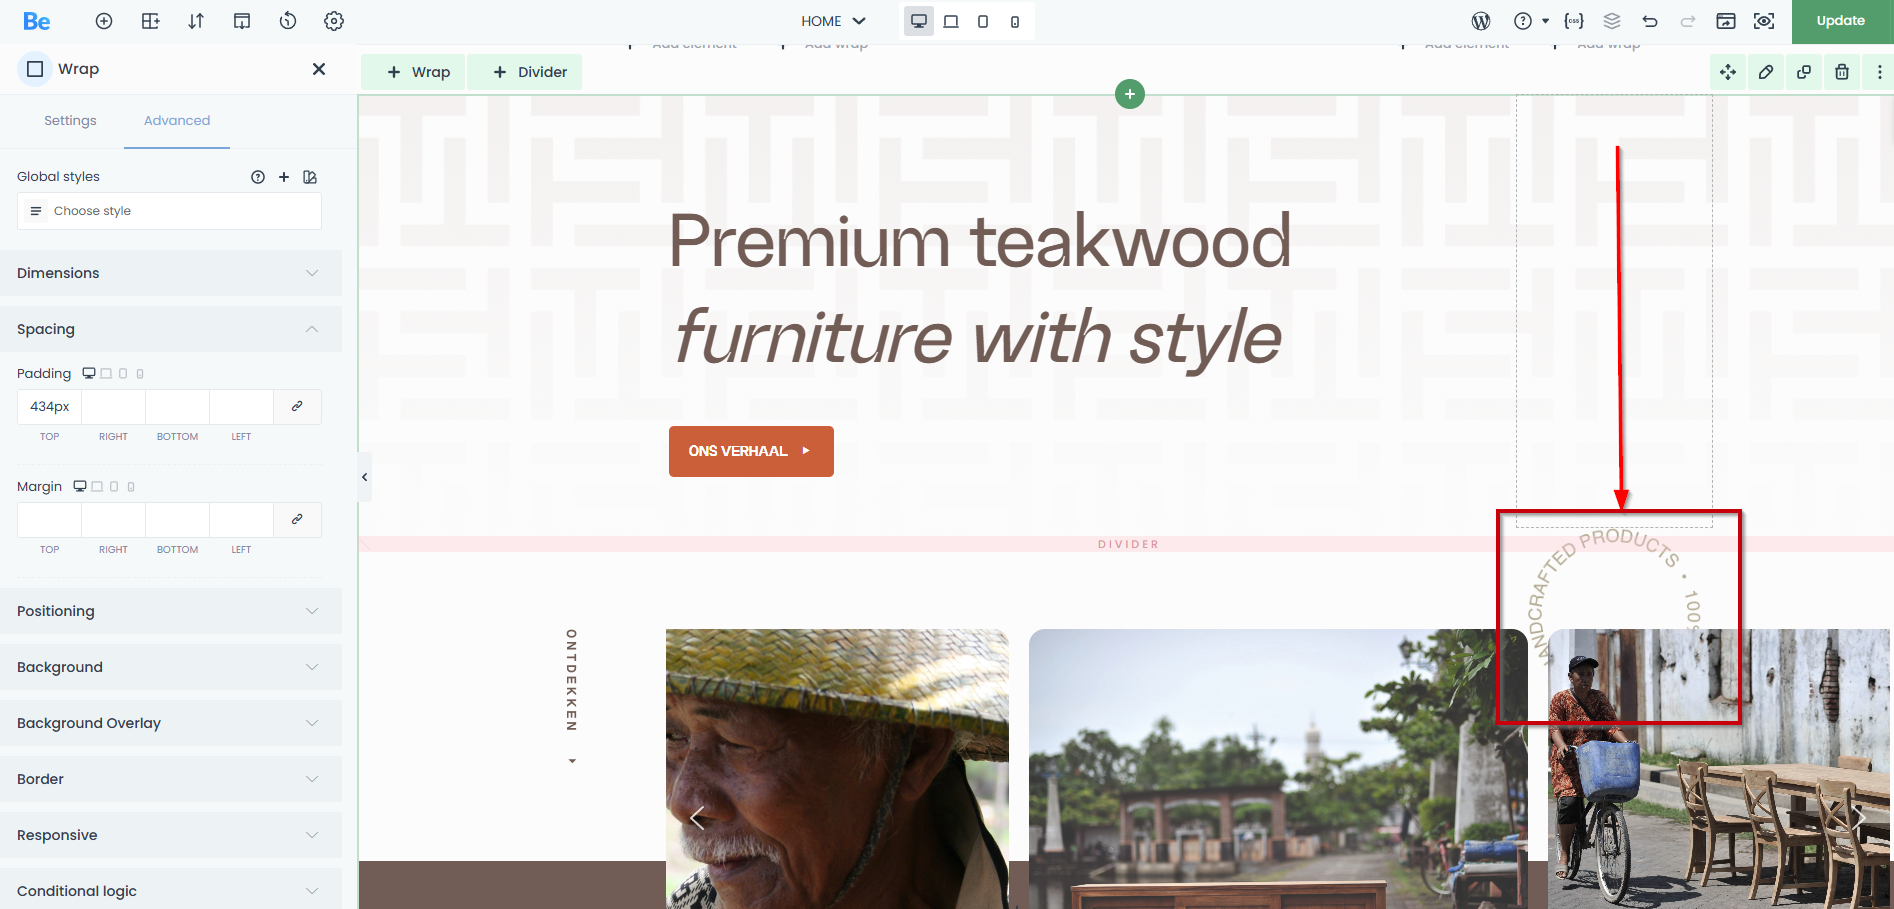Click the Margin bottom input field
Screen dimensions: 1894x909
tap(177, 520)
